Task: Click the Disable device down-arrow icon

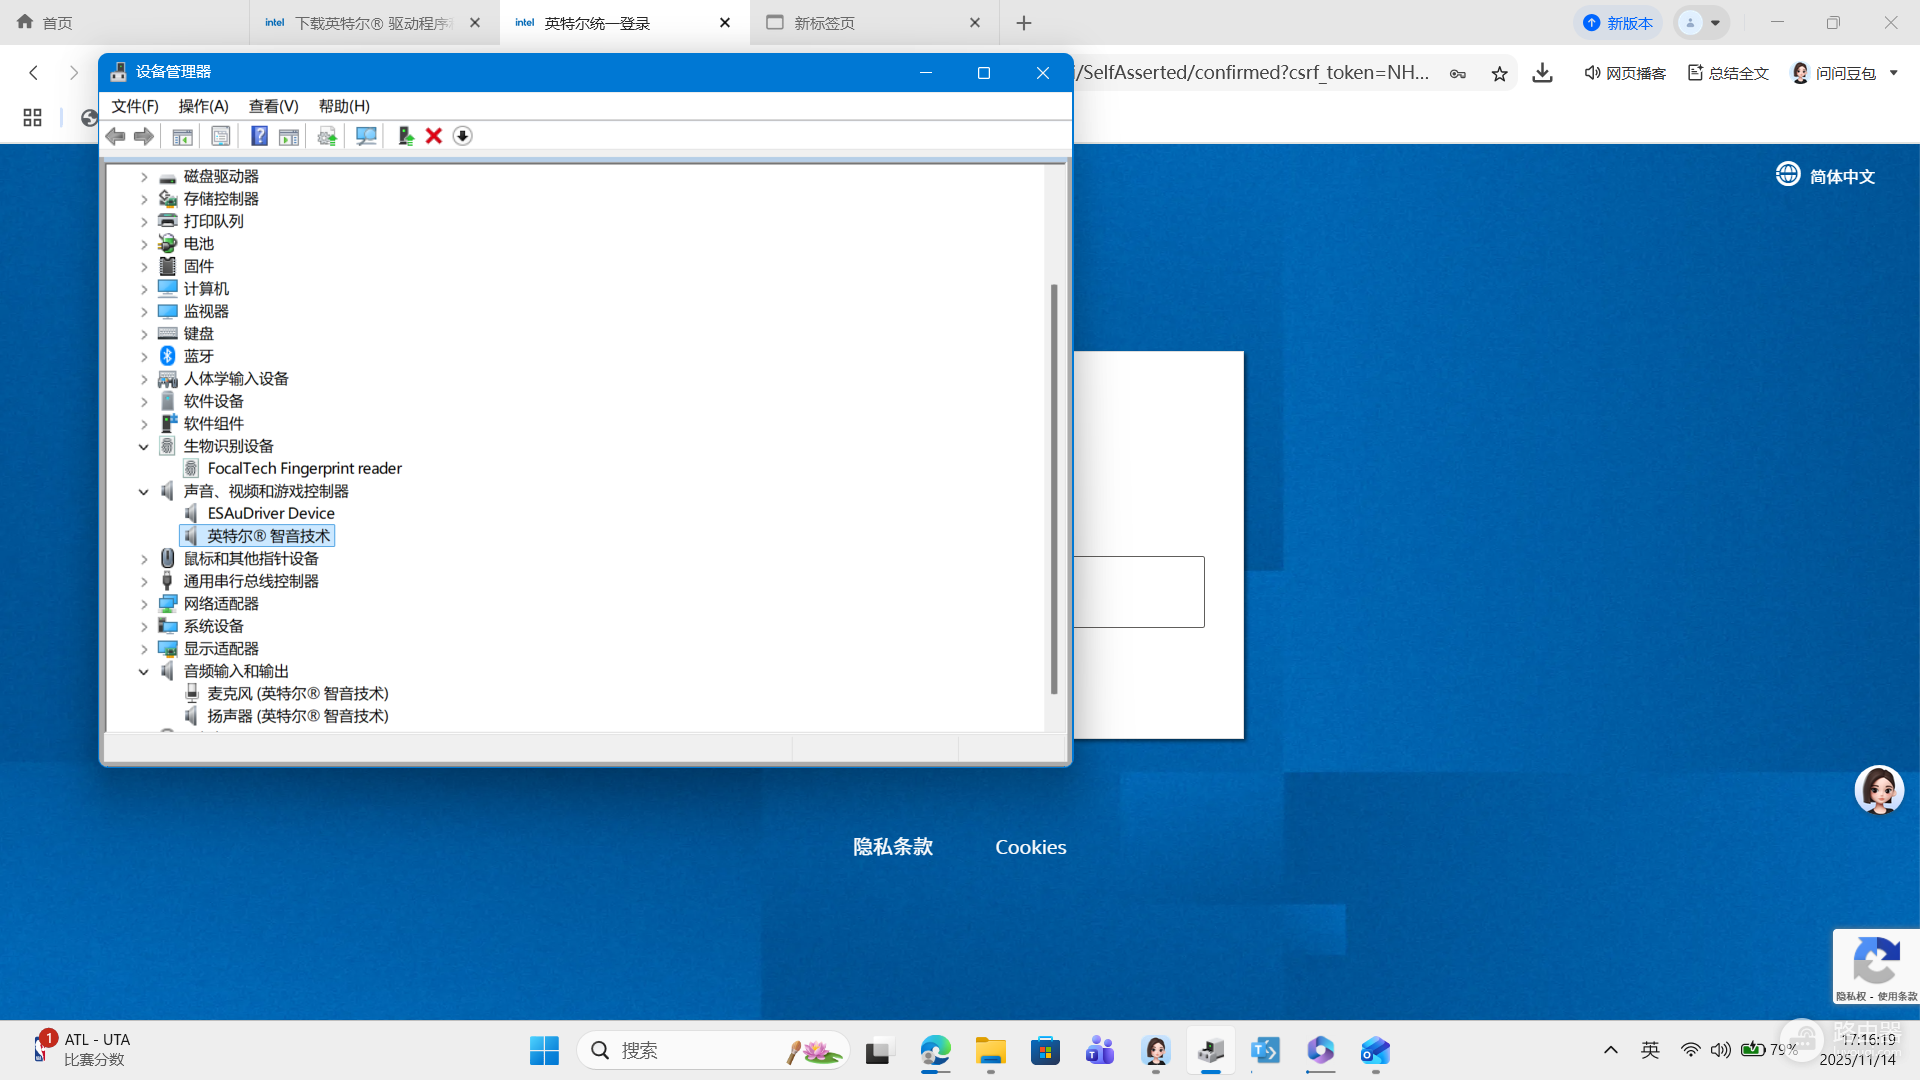Action: pos(462,136)
